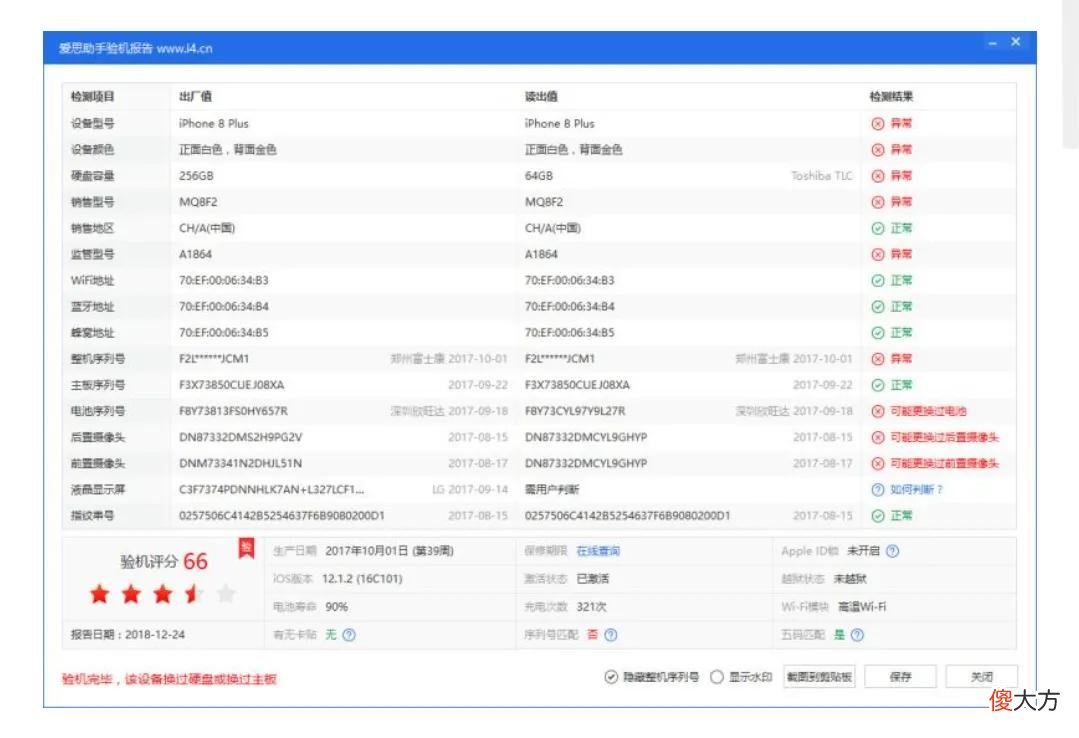Click the 读出值 column header
The height and width of the screenshot is (738, 1079).
click(541, 97)
